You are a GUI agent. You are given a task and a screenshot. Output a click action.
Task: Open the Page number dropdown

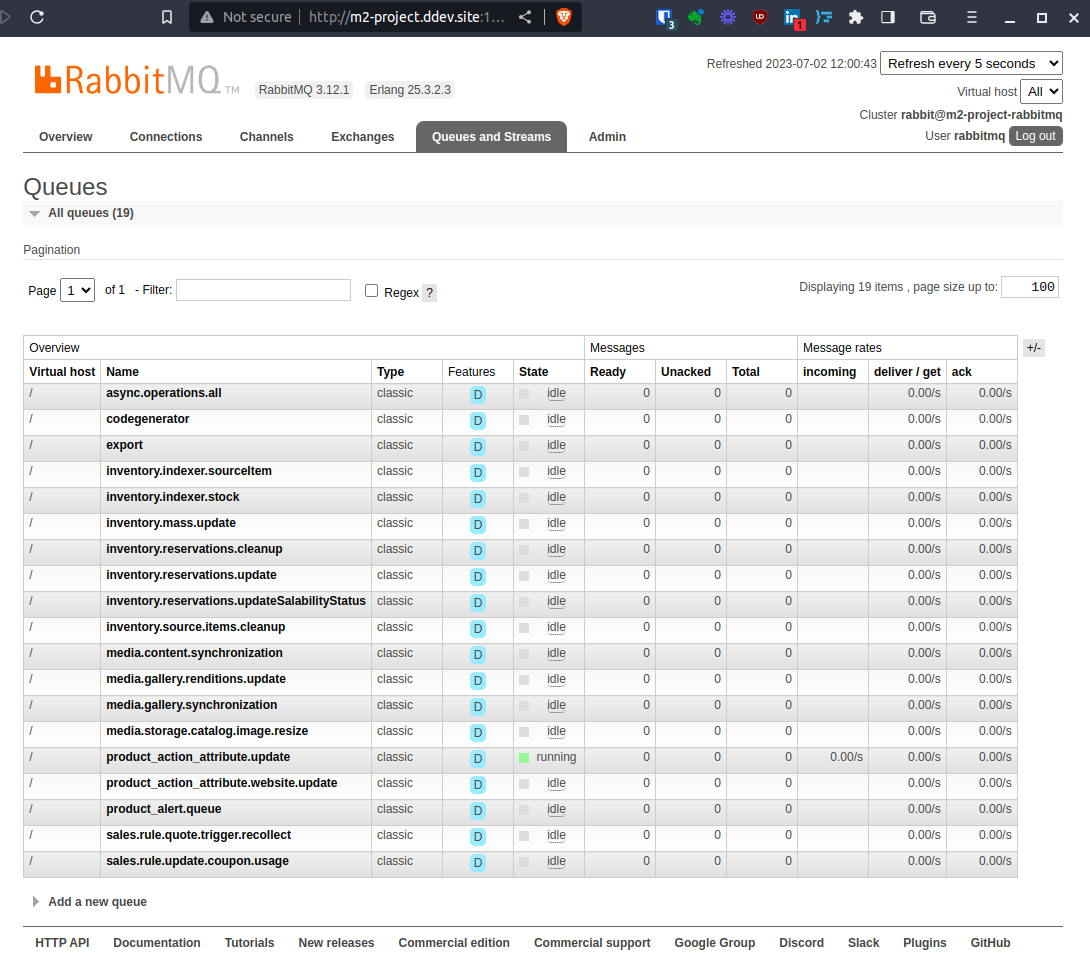tap(77, 290)
